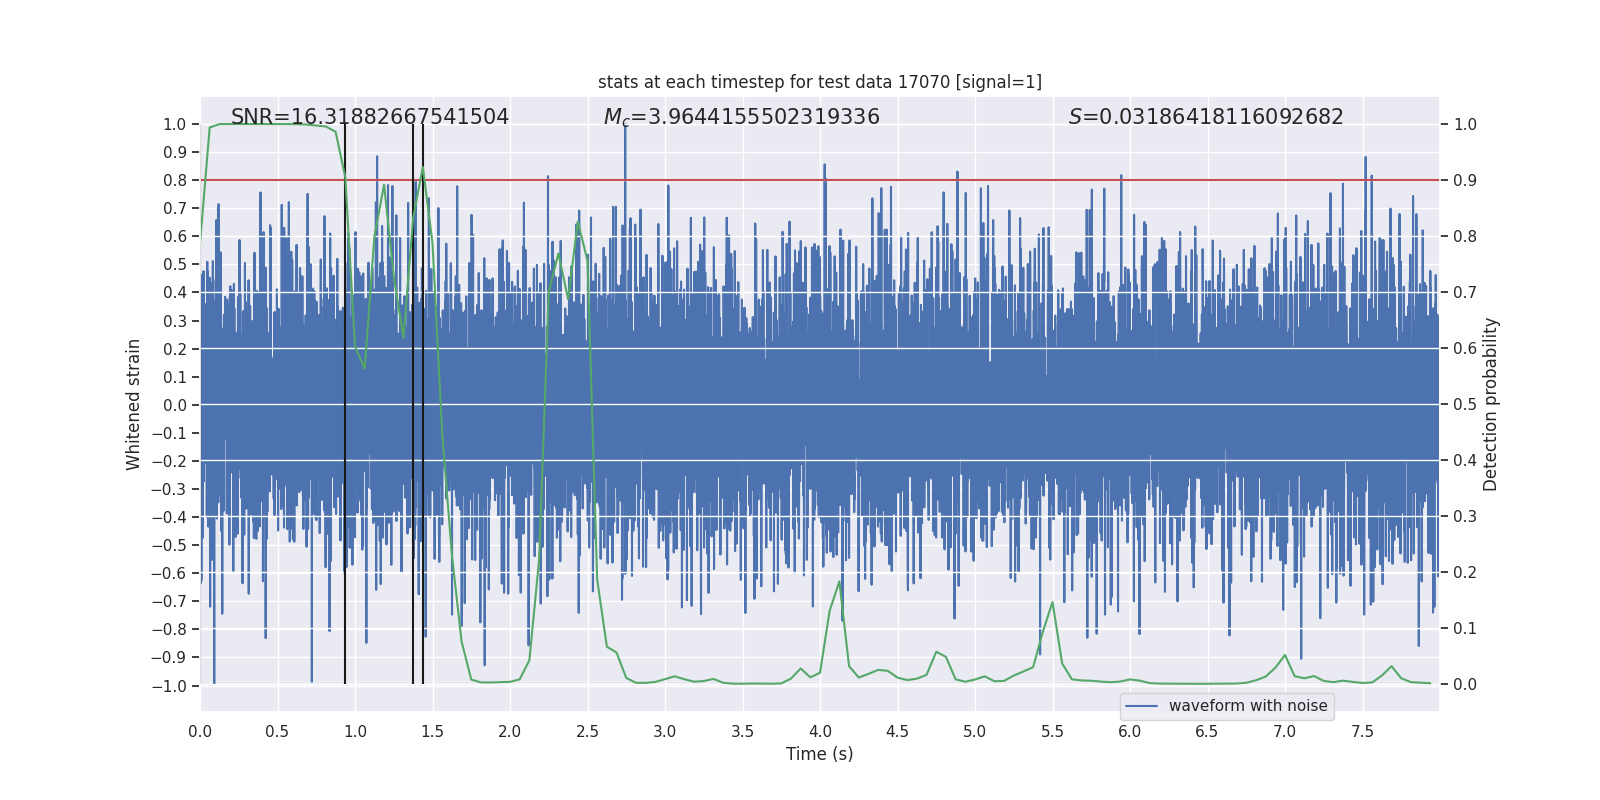Viewport: 1600px width, 800px height.
Task: Click the 'Whitened strain' y-axis label
Action: (x=134, y=404)
